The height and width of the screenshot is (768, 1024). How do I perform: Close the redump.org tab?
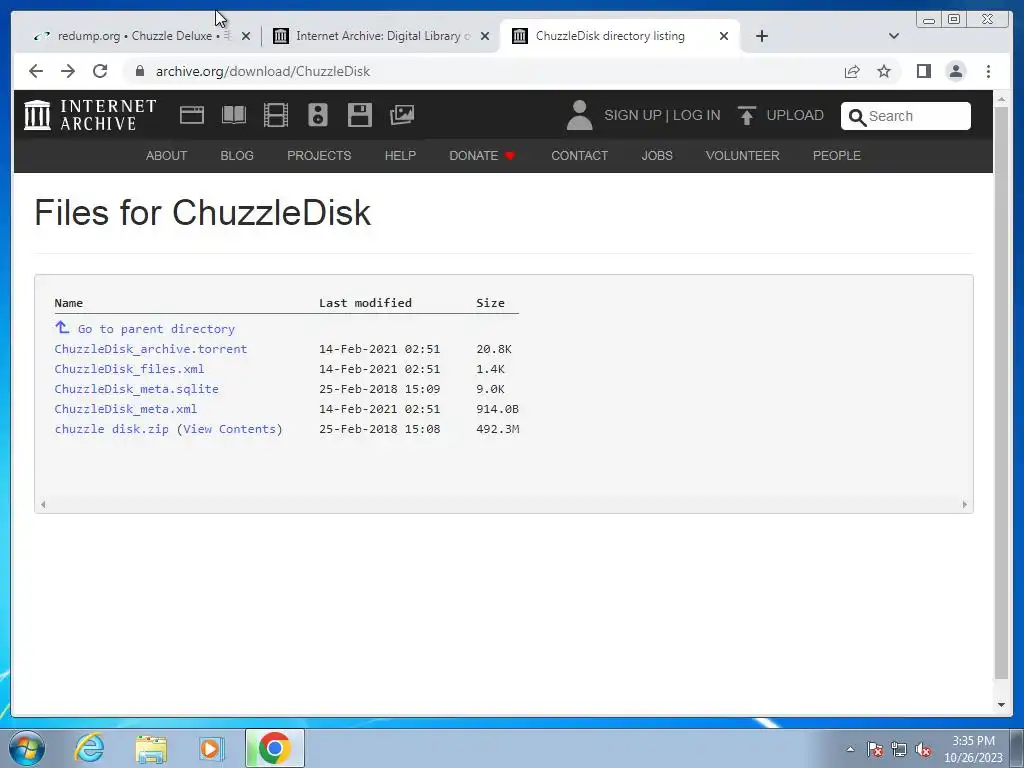(x=246, y=37)
